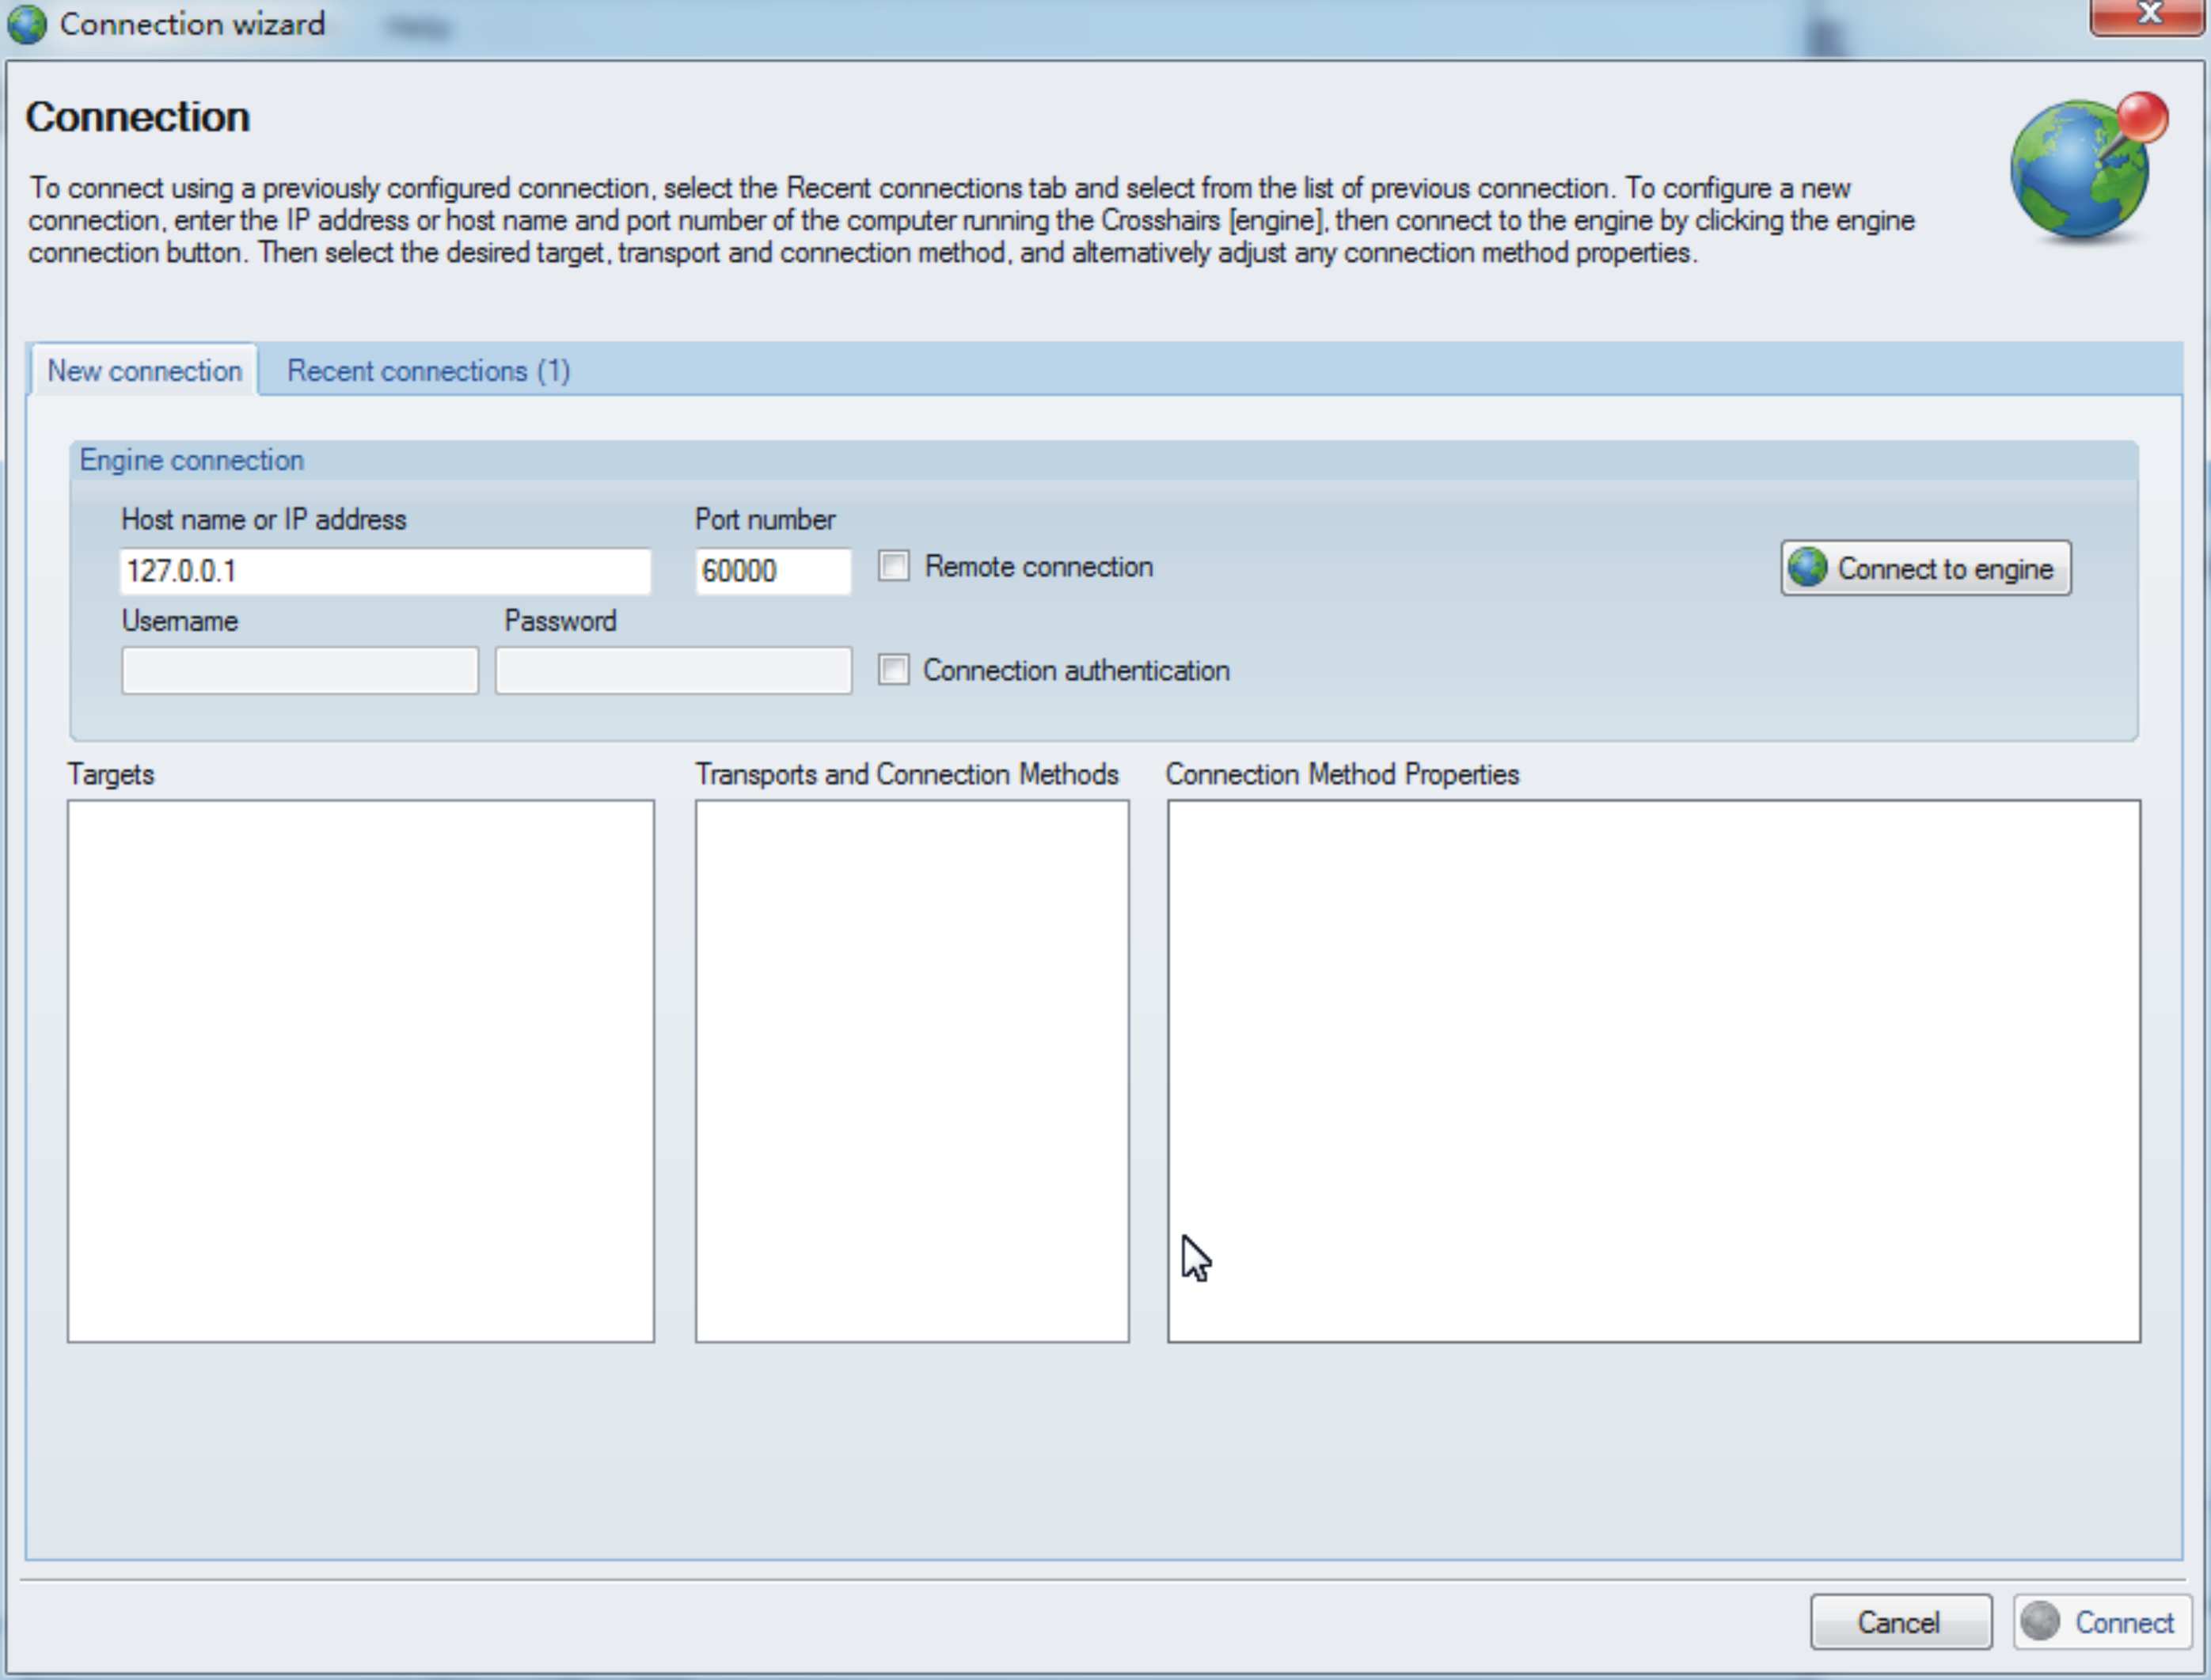The height and width of the screenshot is (1680, 2211).
Task: Click inside Transports and Connection Methods list
Action: point(912,1070)
